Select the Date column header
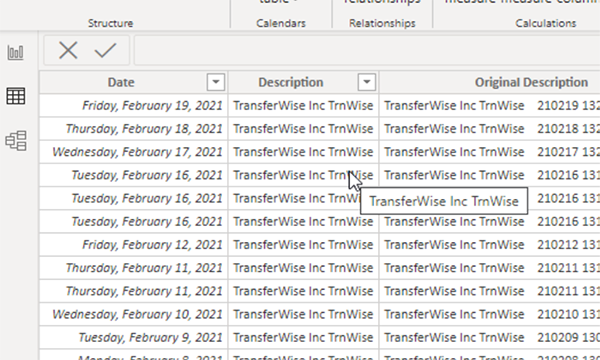Screen dimensions: 600x360 (121, 82)
